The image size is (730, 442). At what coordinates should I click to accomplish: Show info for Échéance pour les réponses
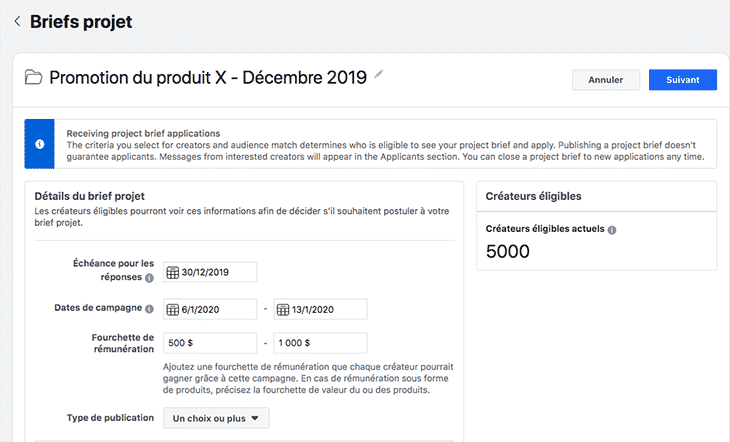pyautogui.click(x=149, y=279)
